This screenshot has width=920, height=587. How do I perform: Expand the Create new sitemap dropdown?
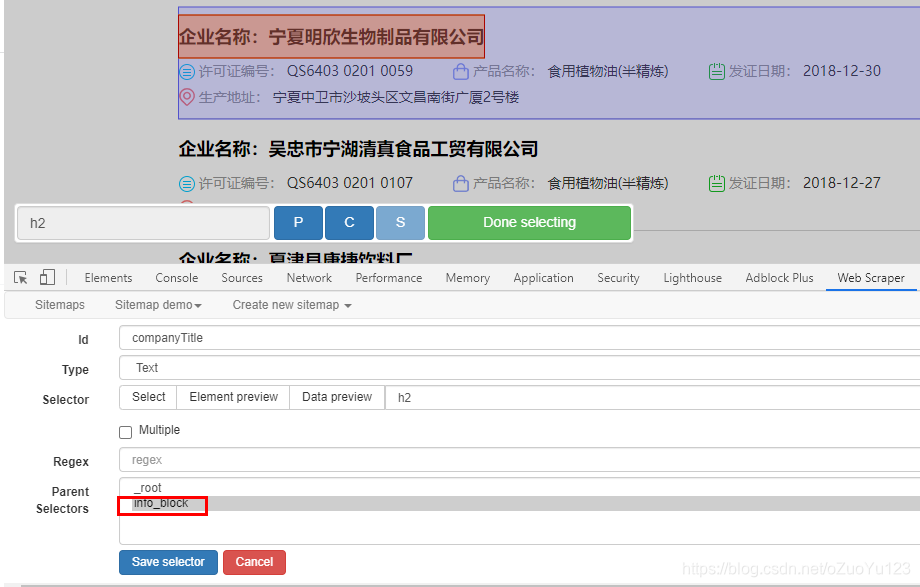coord(292,305)
